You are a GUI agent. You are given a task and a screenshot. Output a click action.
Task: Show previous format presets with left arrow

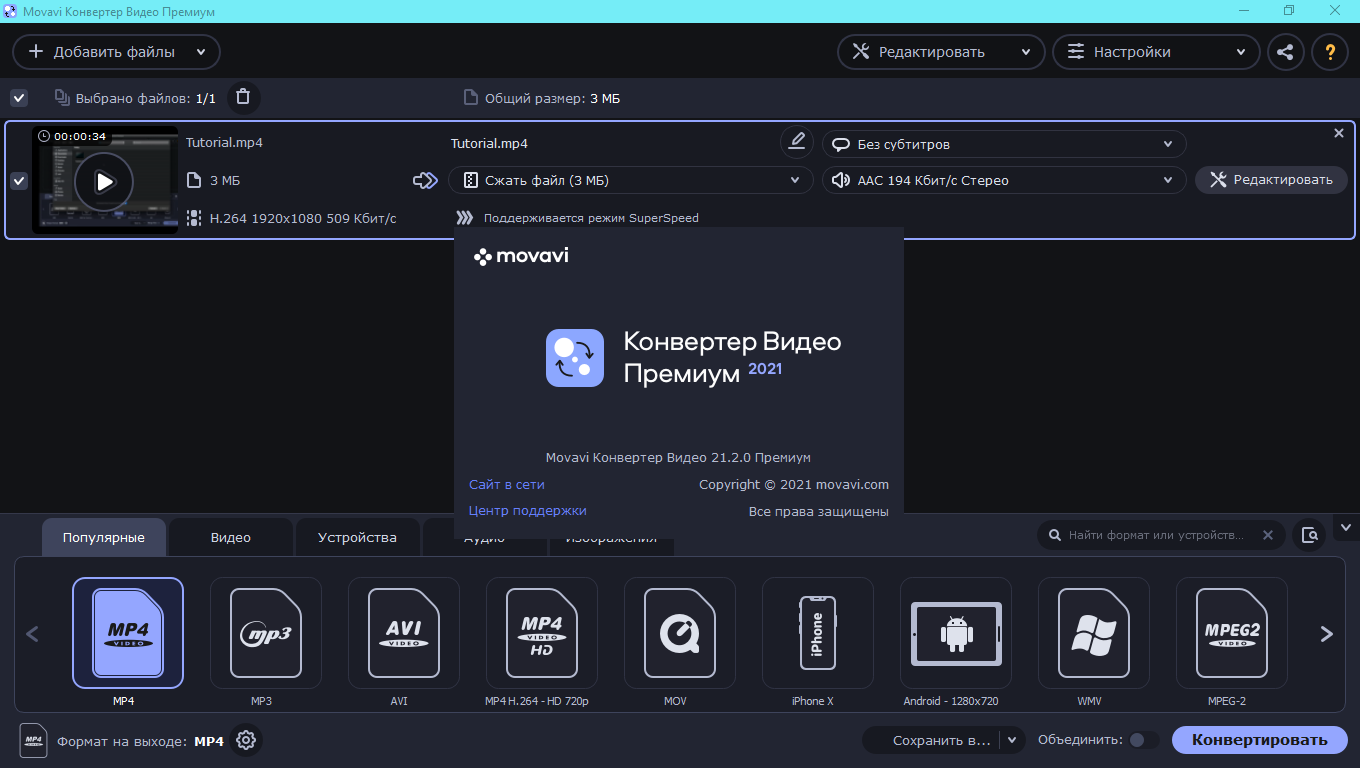coord(32,634)
